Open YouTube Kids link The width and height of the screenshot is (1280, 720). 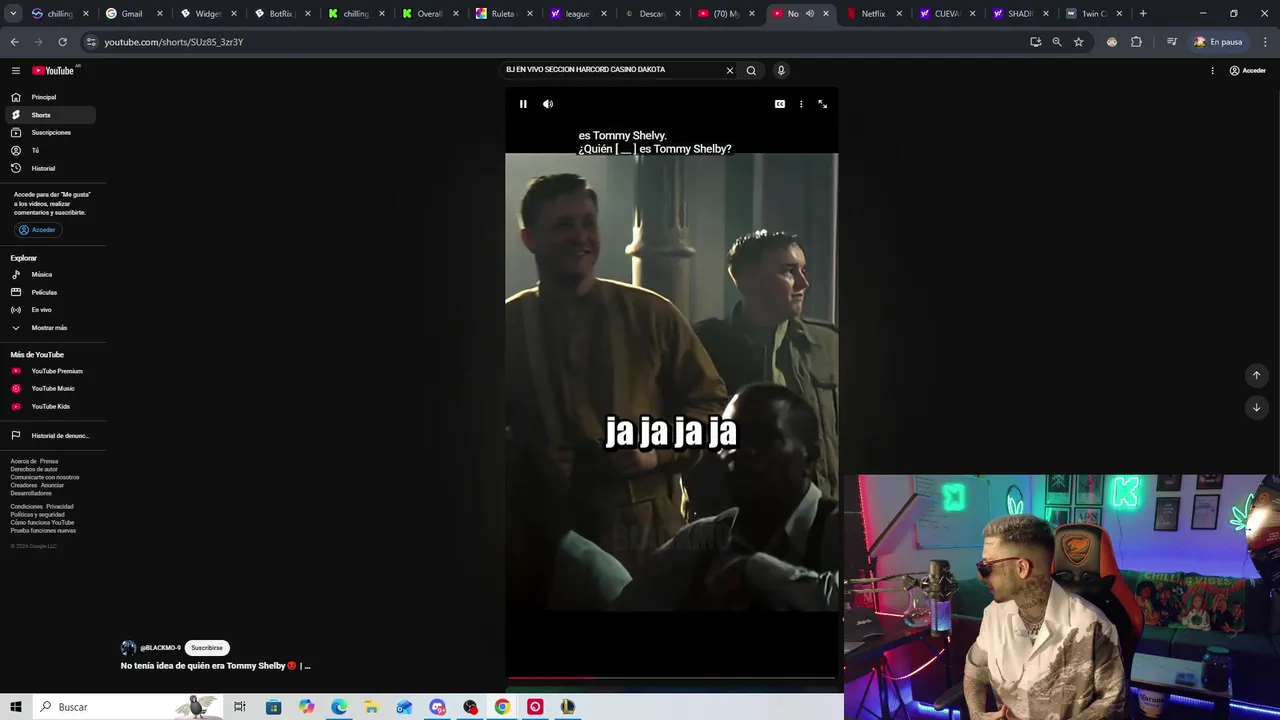click(52, 407)
